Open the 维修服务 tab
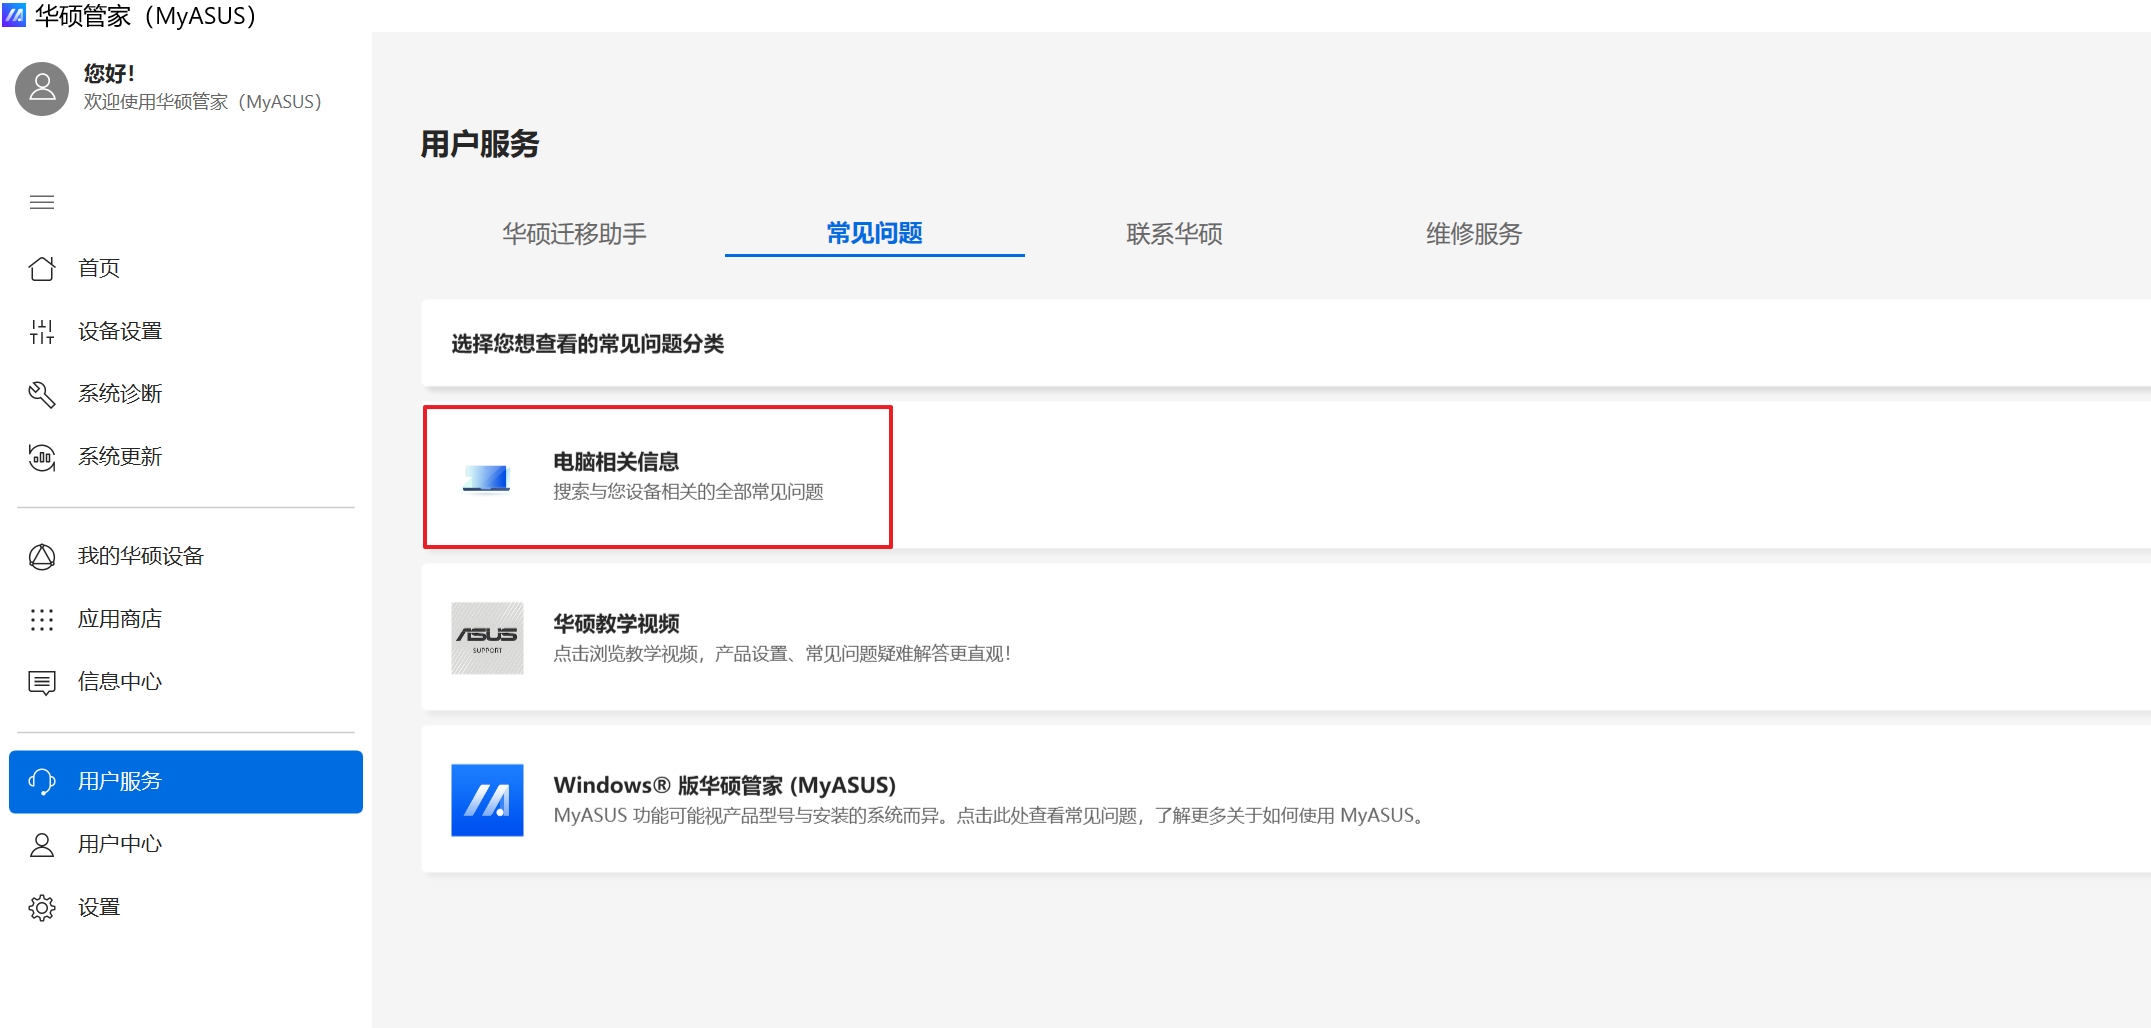The image size is (2151, 1028). coord(1473,234)
